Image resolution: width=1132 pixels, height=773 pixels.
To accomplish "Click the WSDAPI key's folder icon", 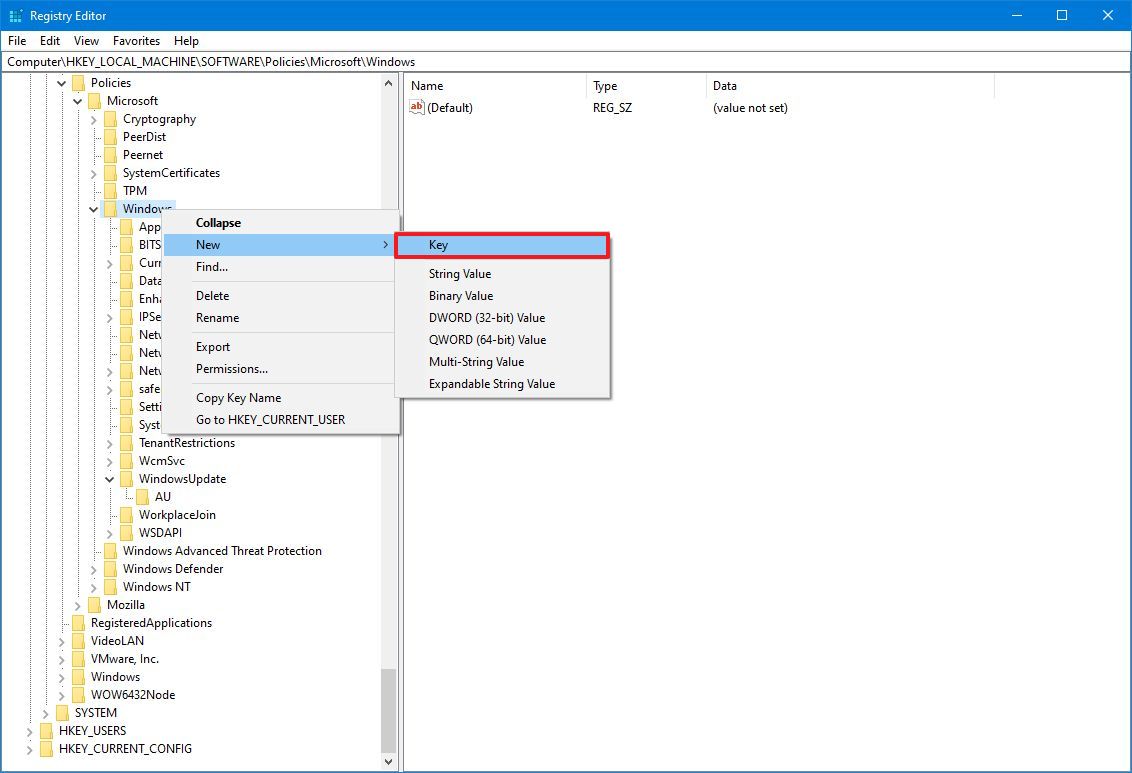I will coord(127,532).
